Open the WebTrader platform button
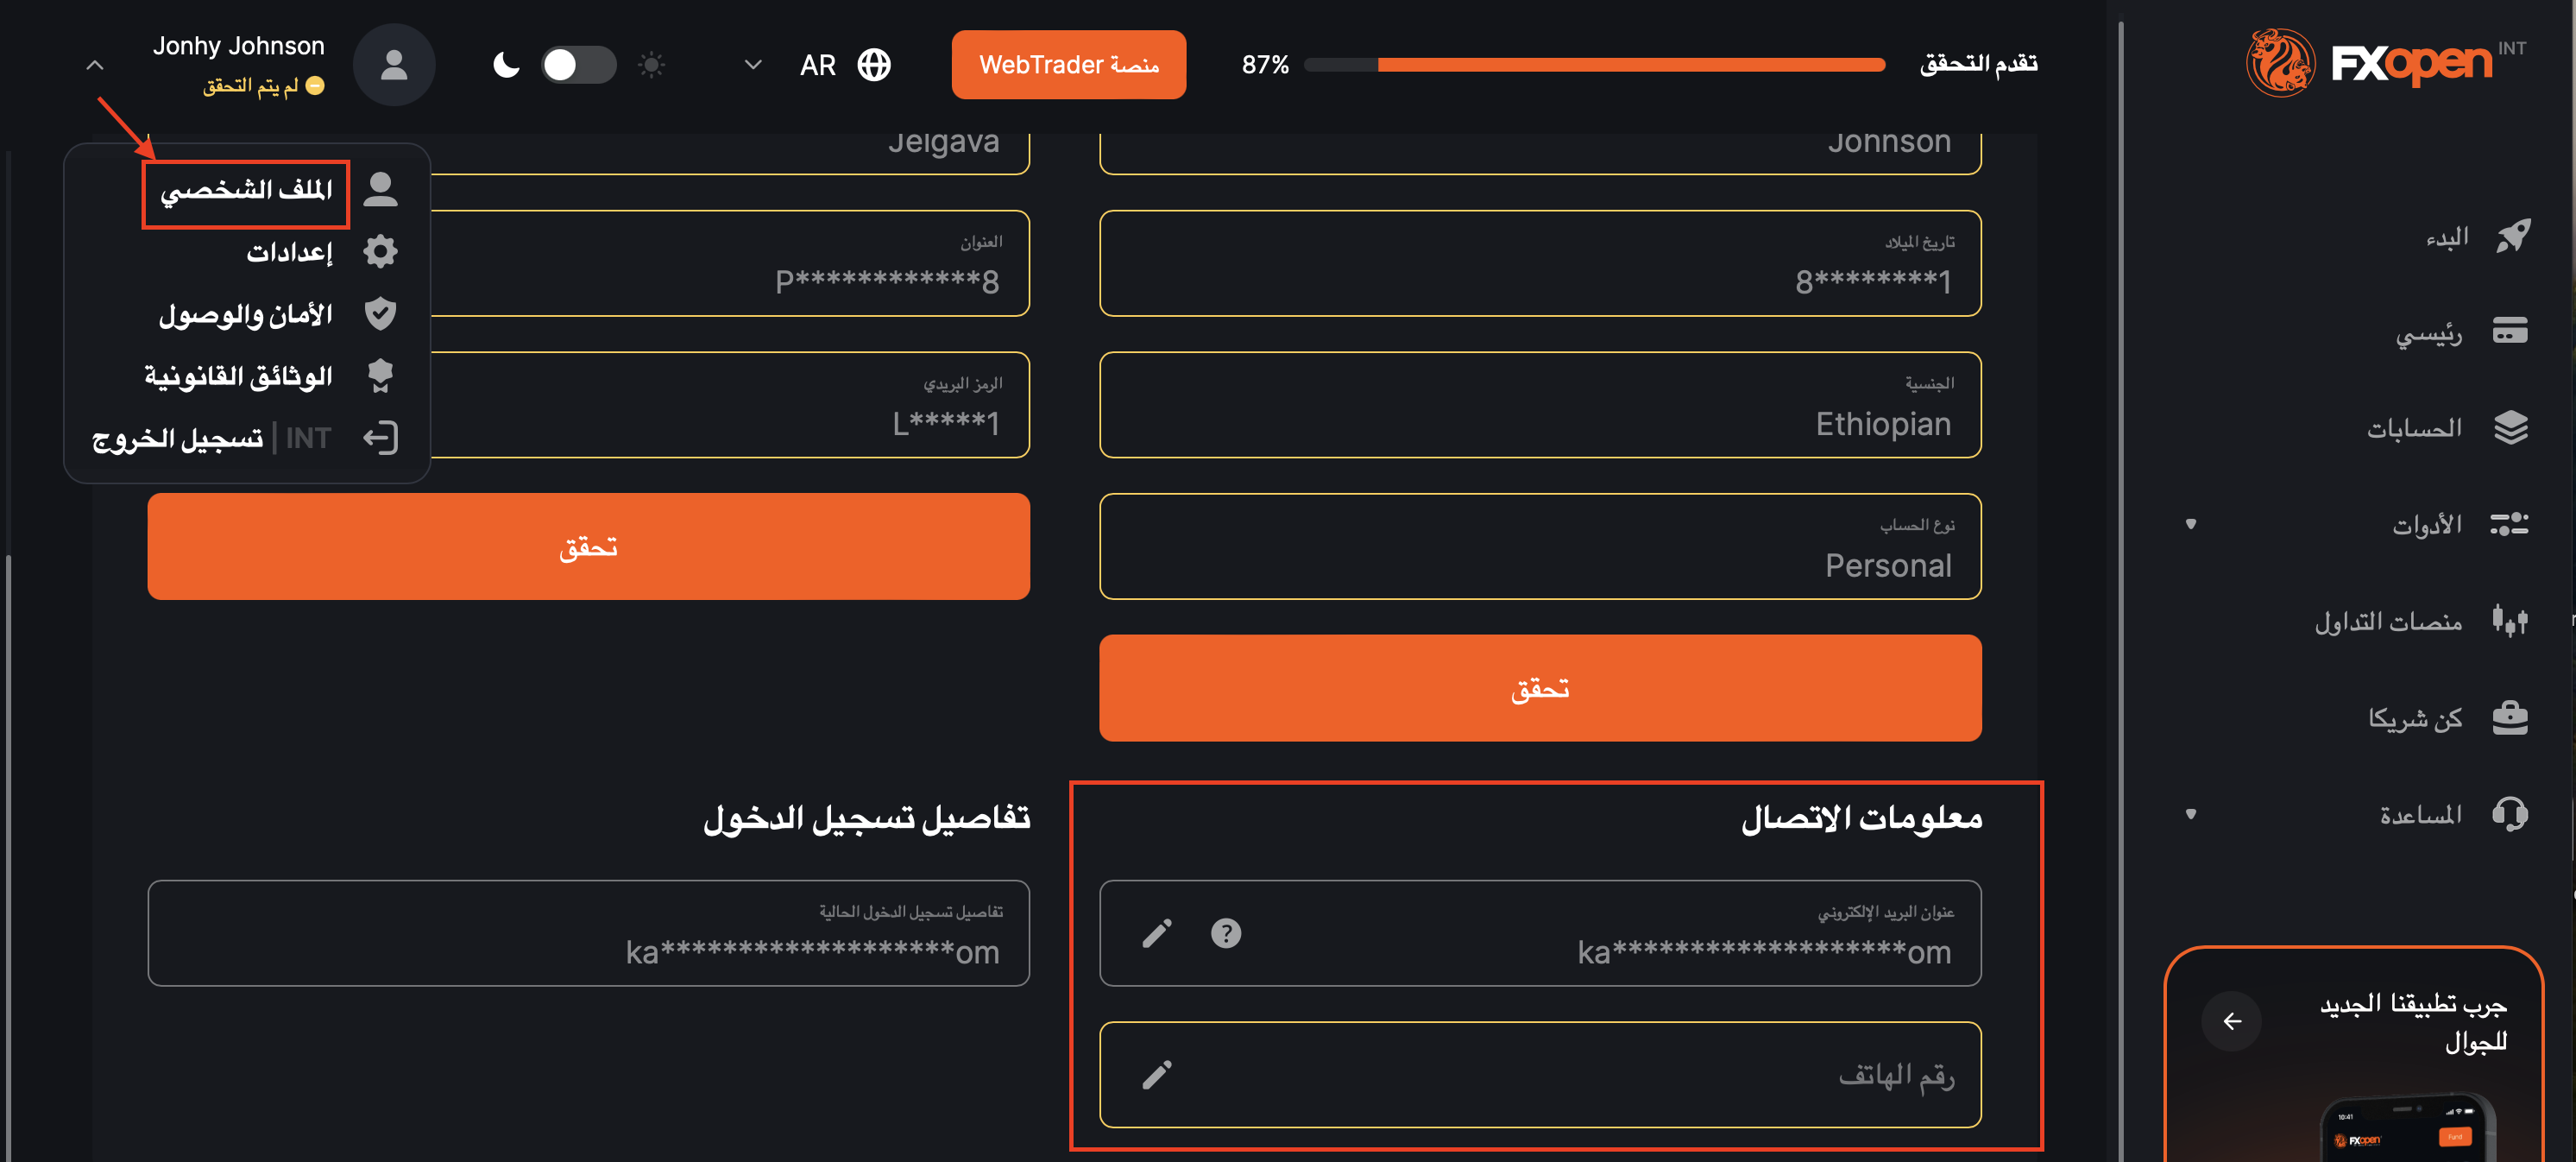Screen dimensions: 2576x1162 (x=1068, y=65)
